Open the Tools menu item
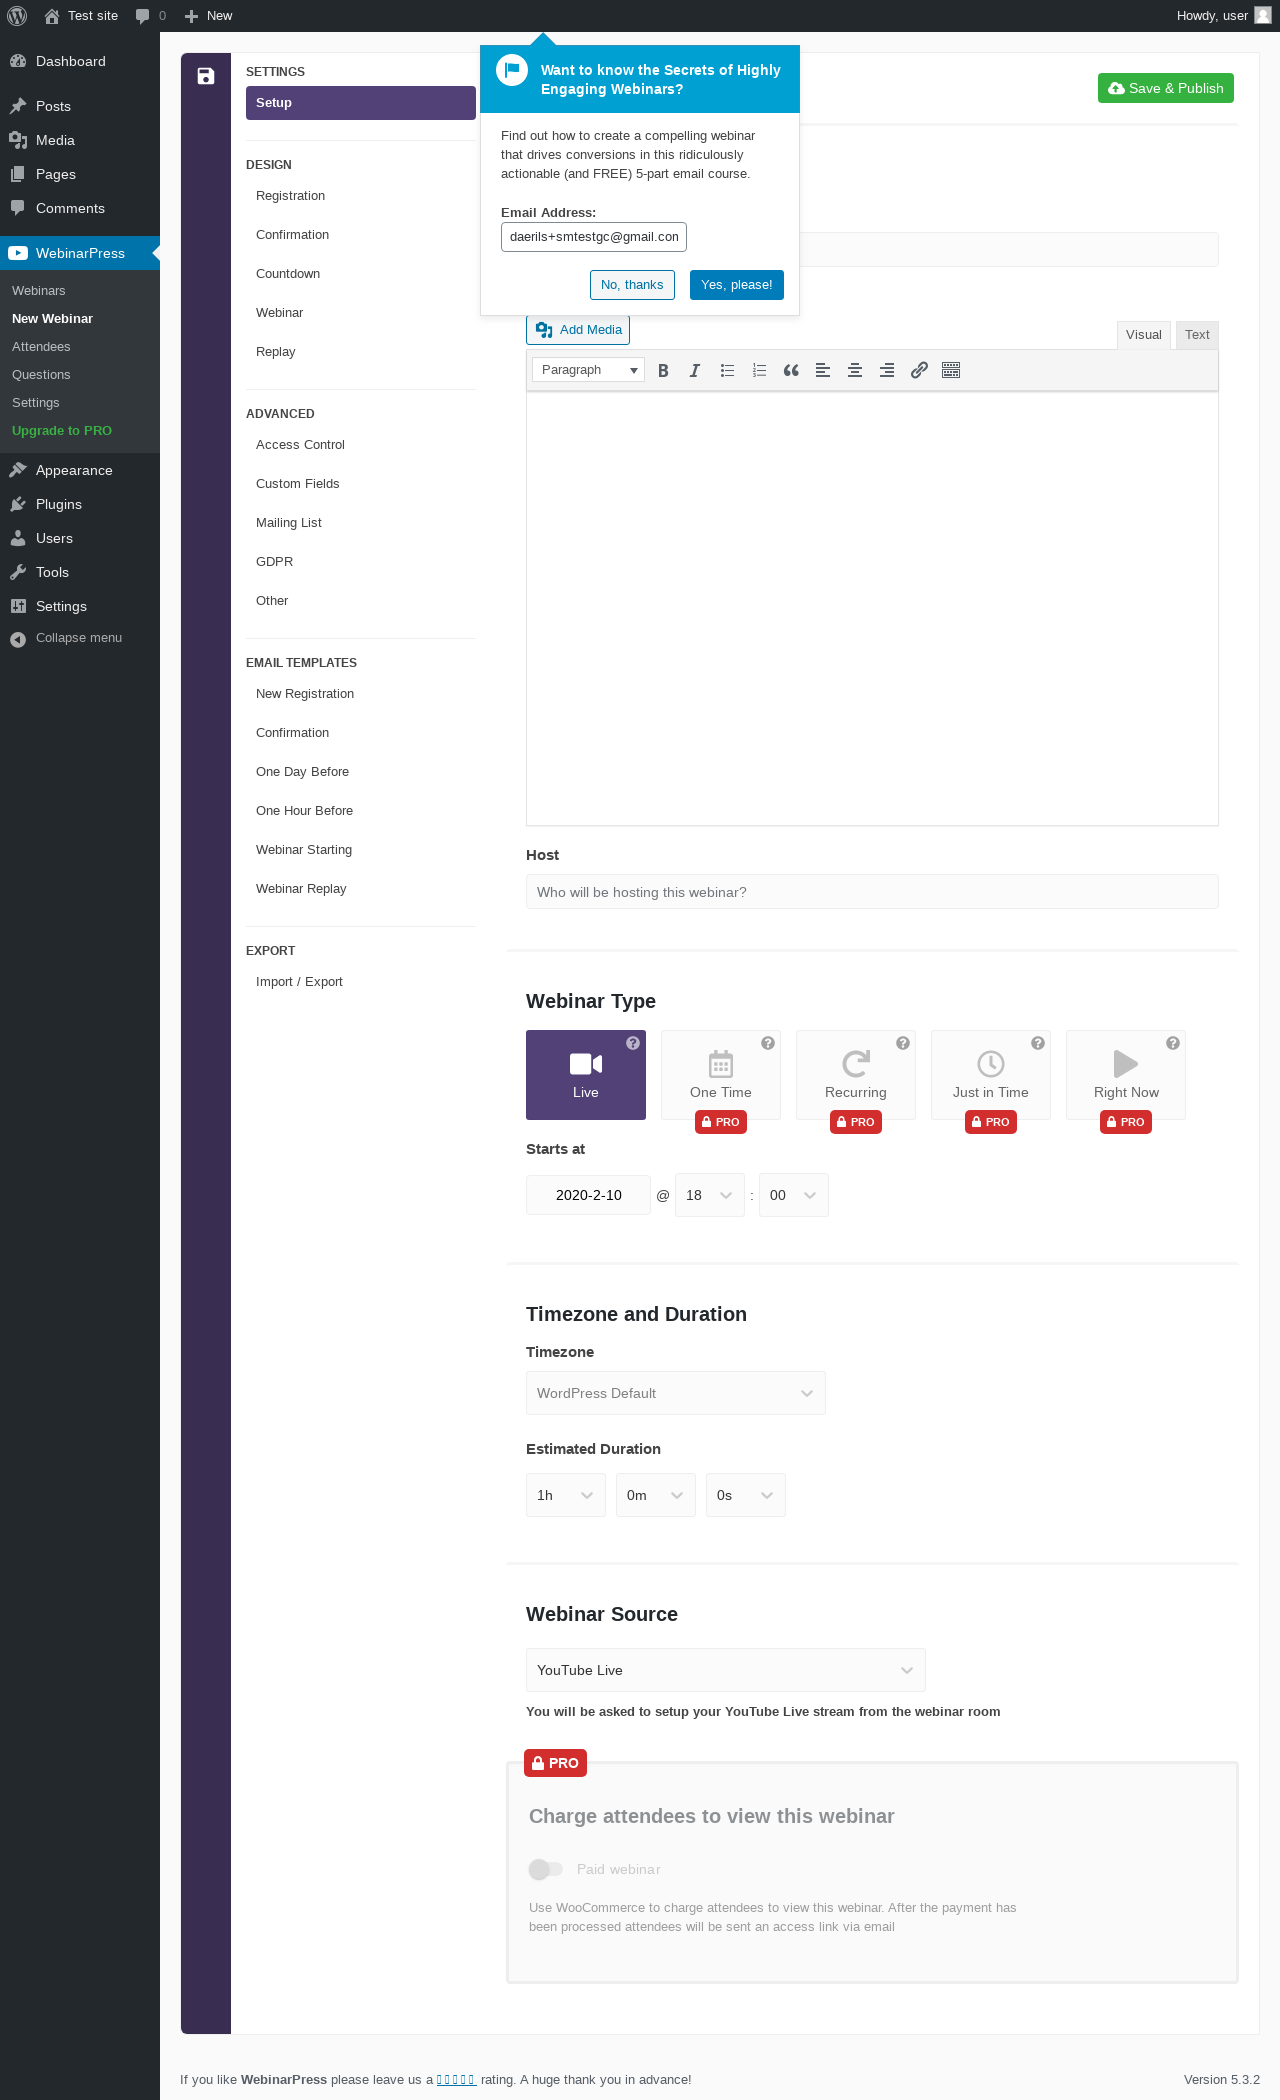The width and height of the screenshot is (1280, 2100). [80, 573]
